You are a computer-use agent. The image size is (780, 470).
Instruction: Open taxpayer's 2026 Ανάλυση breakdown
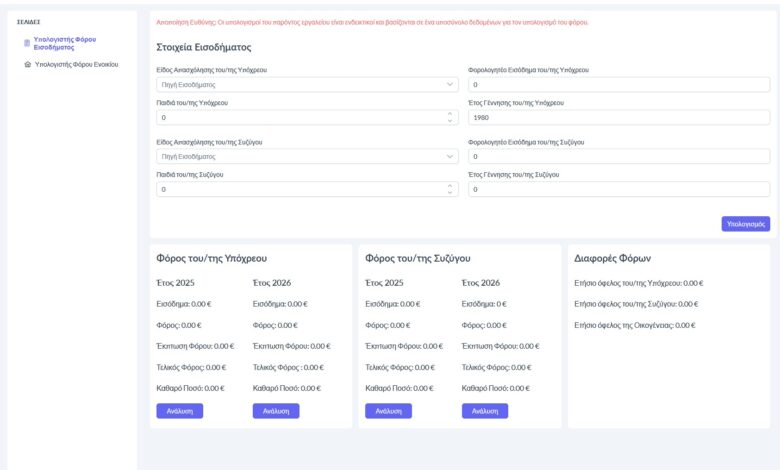click(277, 410)
